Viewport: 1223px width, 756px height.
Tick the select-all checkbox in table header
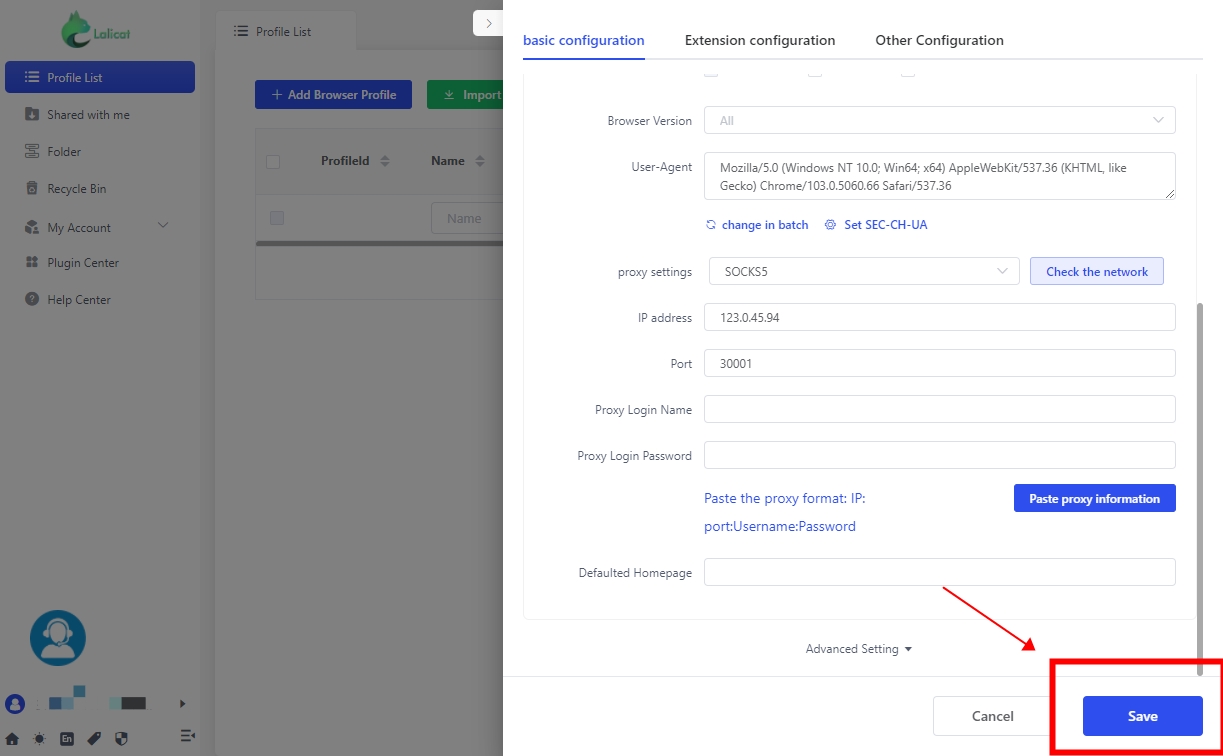click(273, 162)
